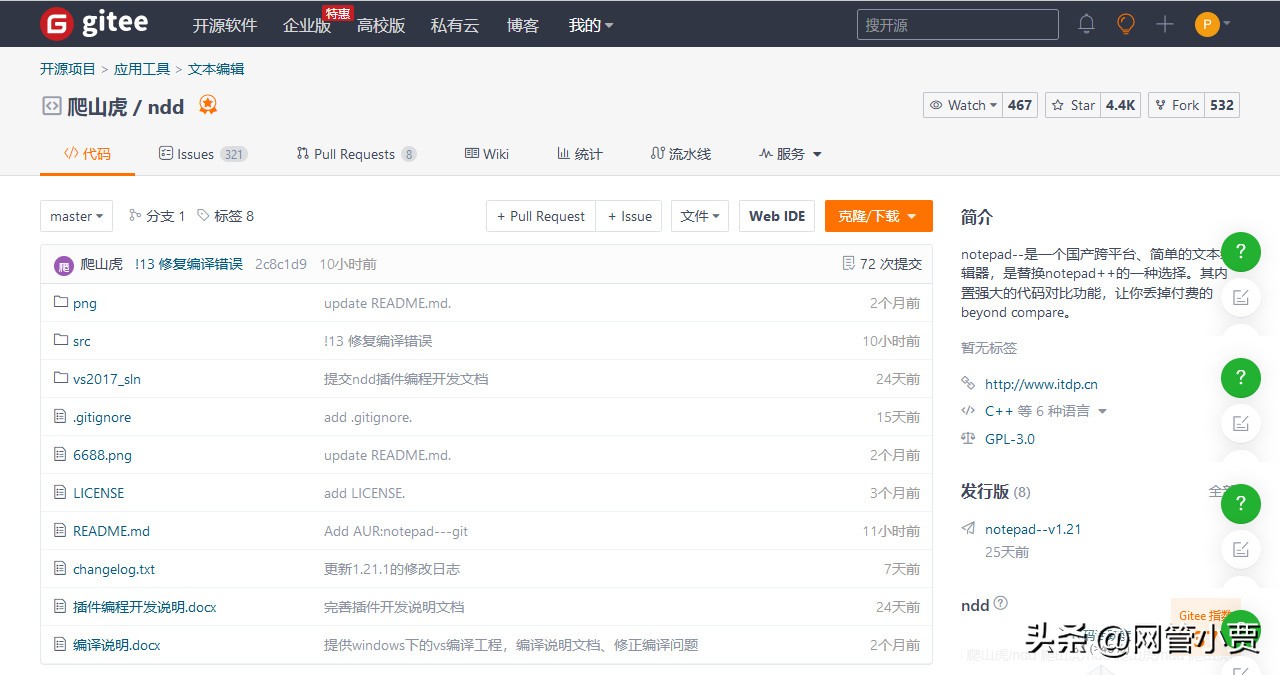View the 72 次提交 commit history

(x=883, y=264)
